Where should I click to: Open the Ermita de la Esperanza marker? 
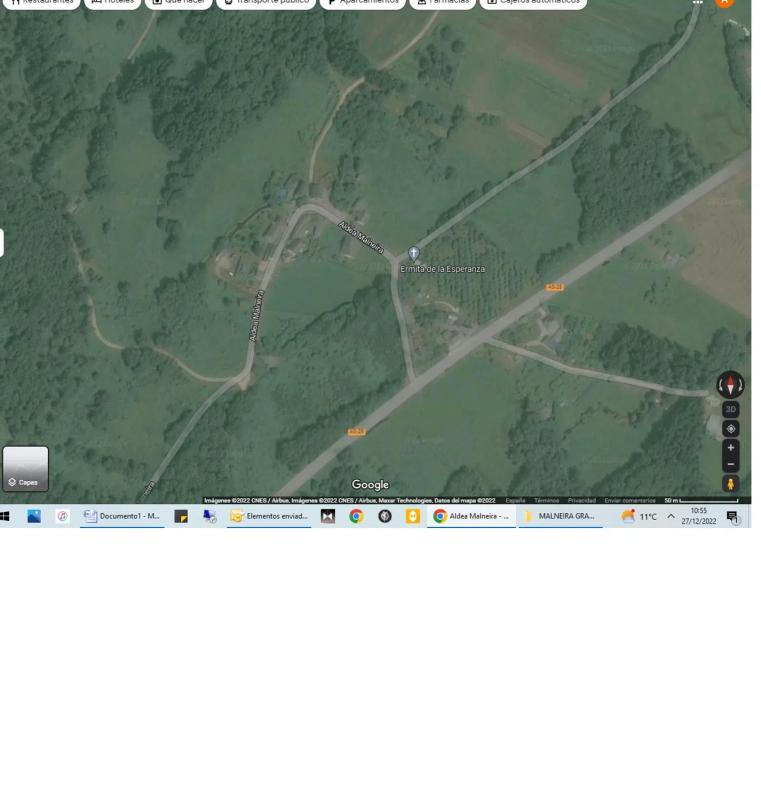413,254
